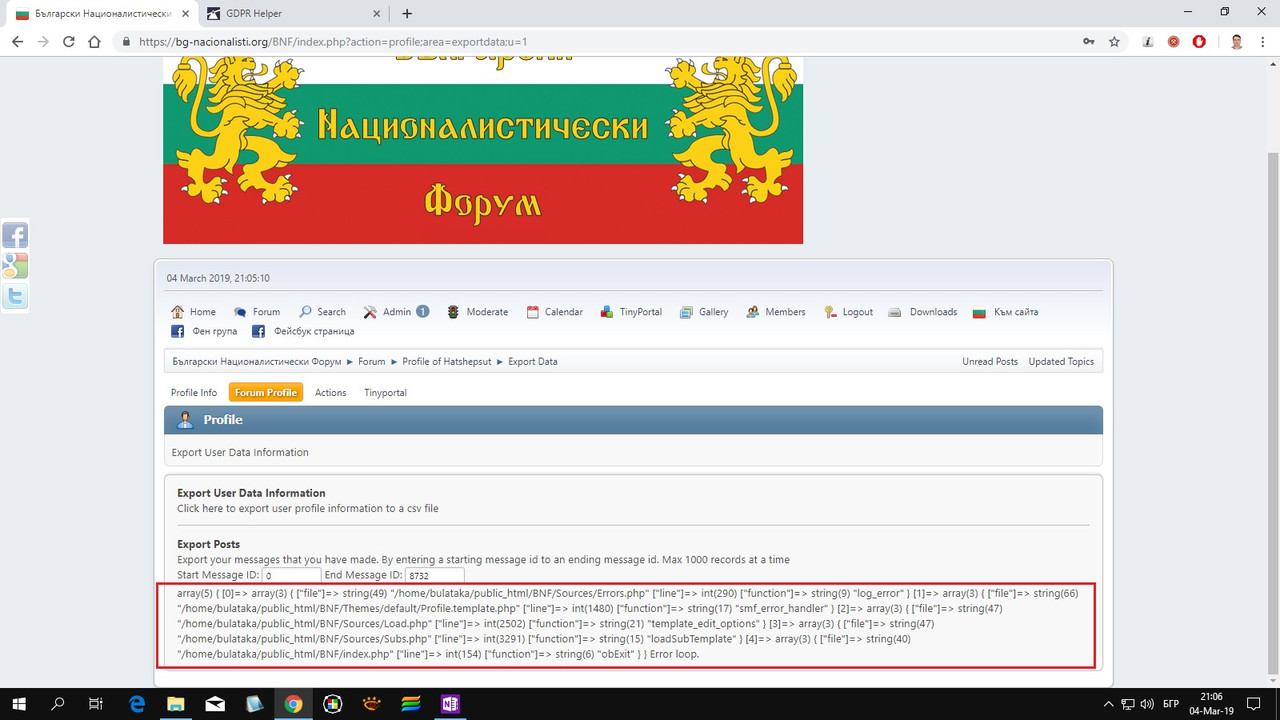
Task: Switch to the Profile Info tab
Action: point(194,393)
